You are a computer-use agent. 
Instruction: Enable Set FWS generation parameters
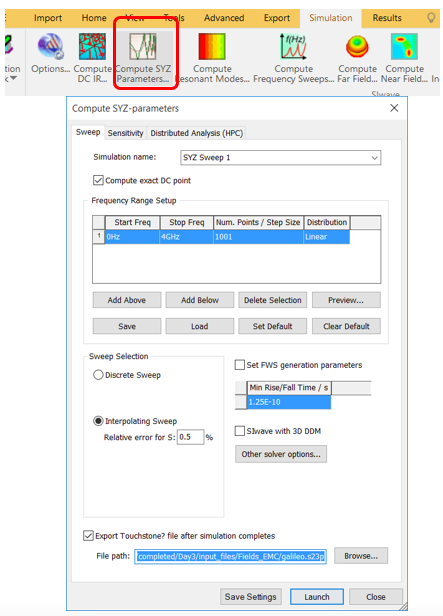pos(240,365)
